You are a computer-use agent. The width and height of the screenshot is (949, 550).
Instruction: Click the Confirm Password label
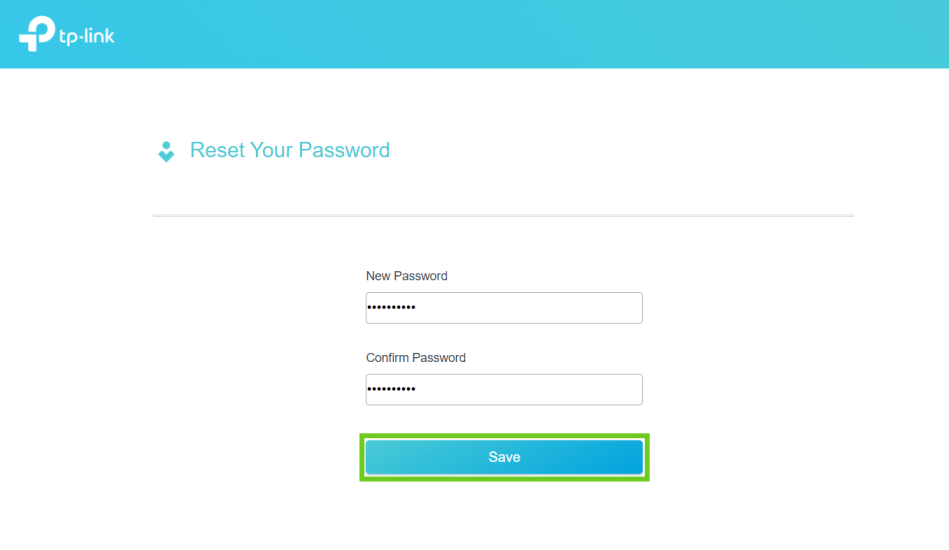(416, 358)
